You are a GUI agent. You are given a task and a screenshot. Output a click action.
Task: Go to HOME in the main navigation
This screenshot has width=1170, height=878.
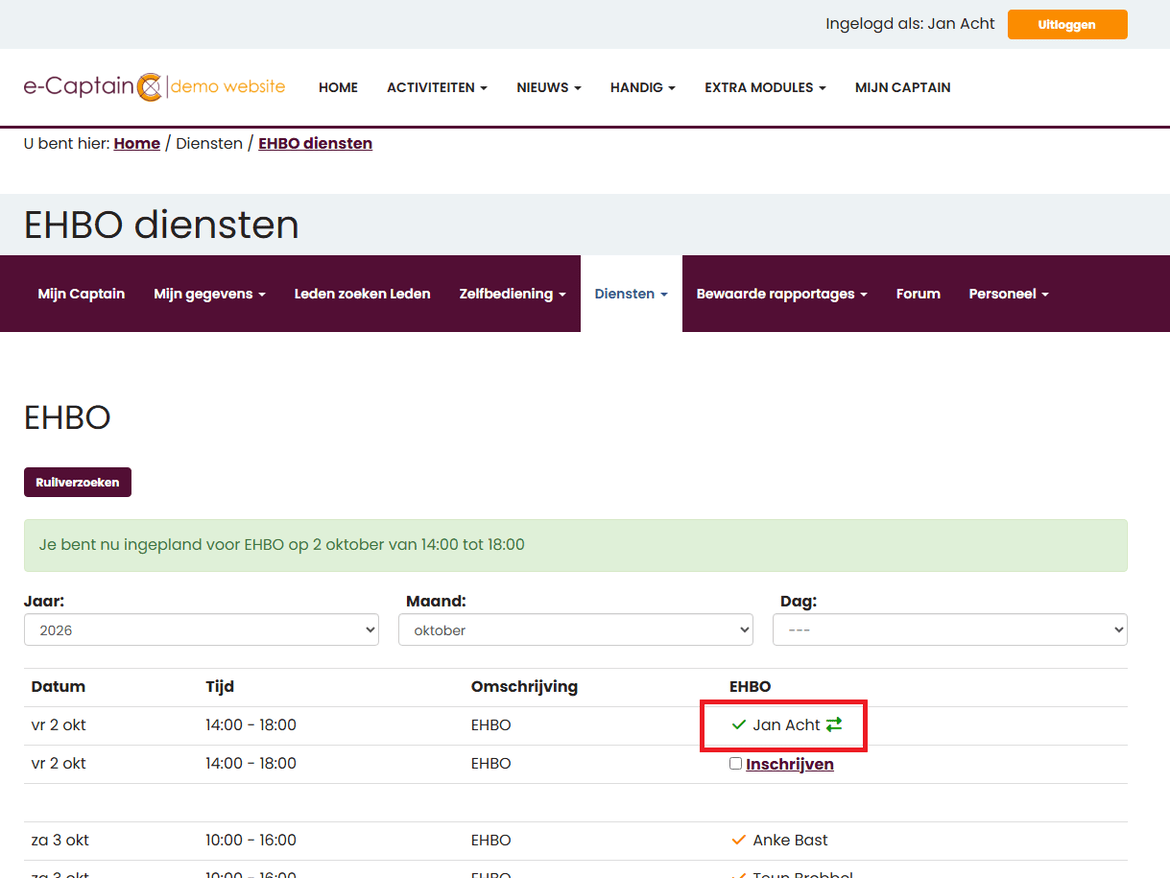[338, 87]
